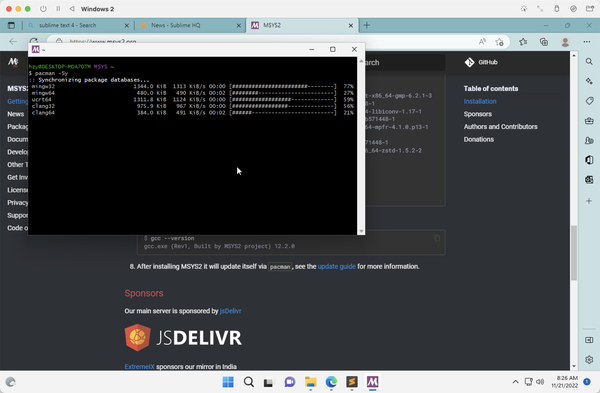Click the MSYS2 site logo
Image resolution: width=600 pixels, height=393 pixels.
click(13, 62)
